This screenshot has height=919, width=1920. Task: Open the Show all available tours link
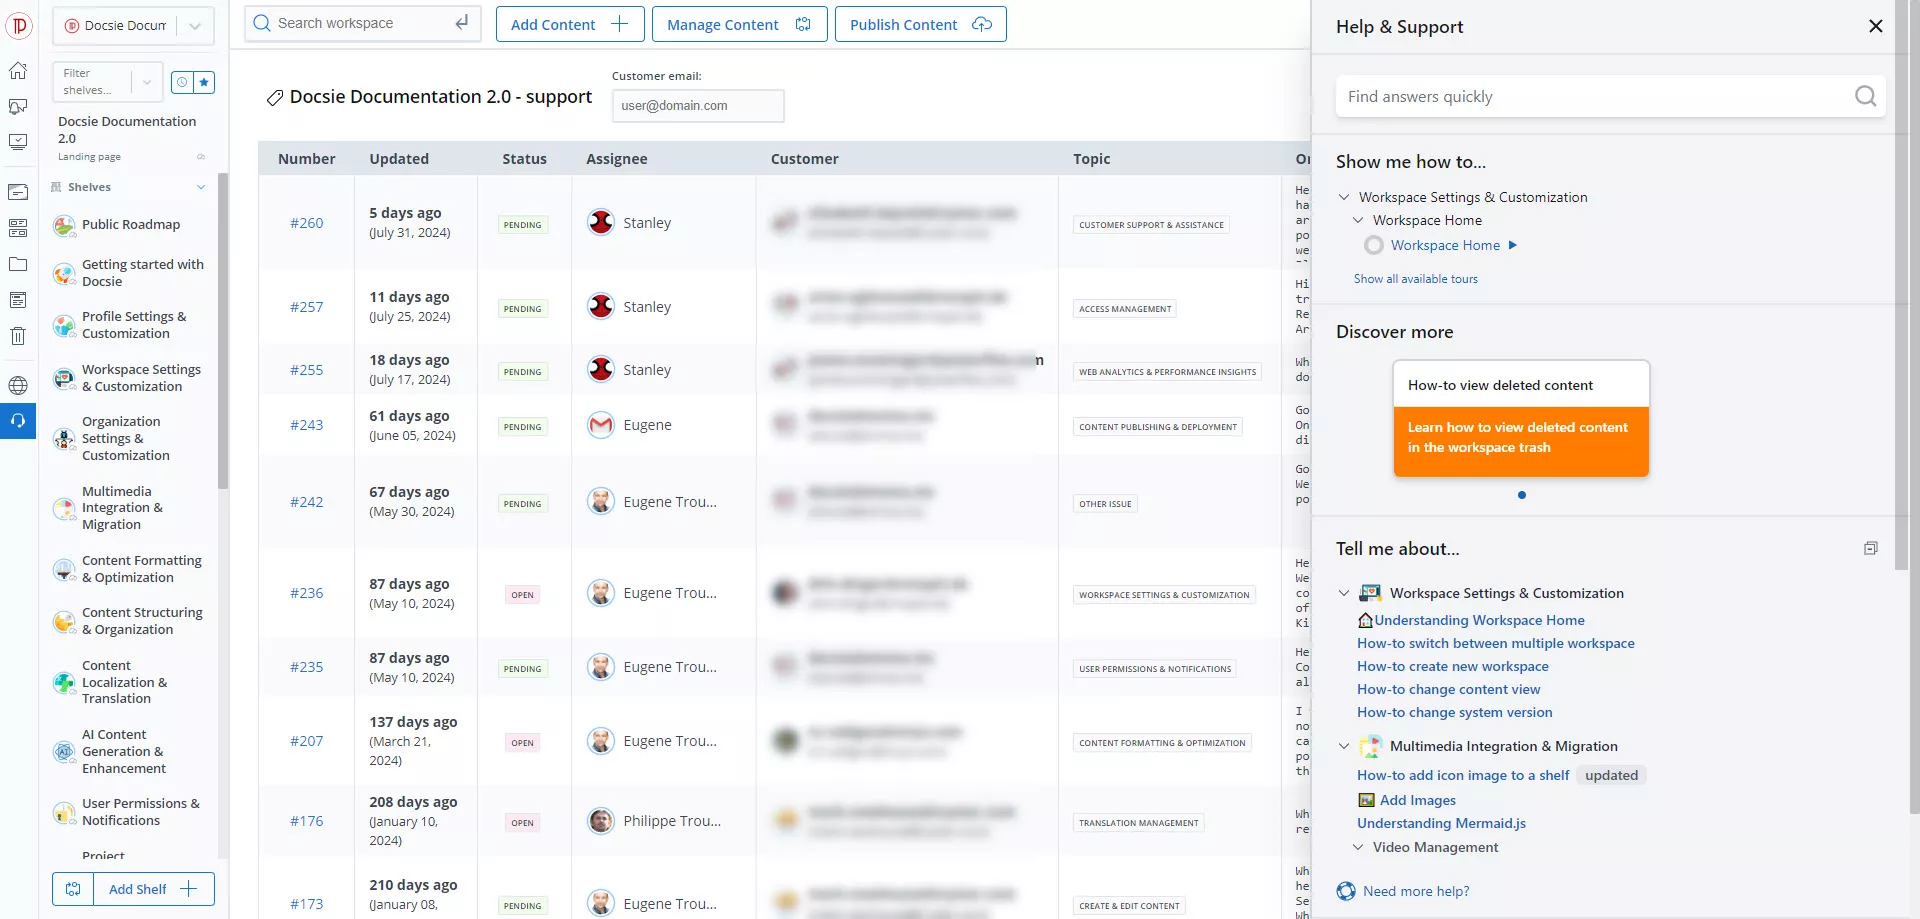[x=1415, y=279]
